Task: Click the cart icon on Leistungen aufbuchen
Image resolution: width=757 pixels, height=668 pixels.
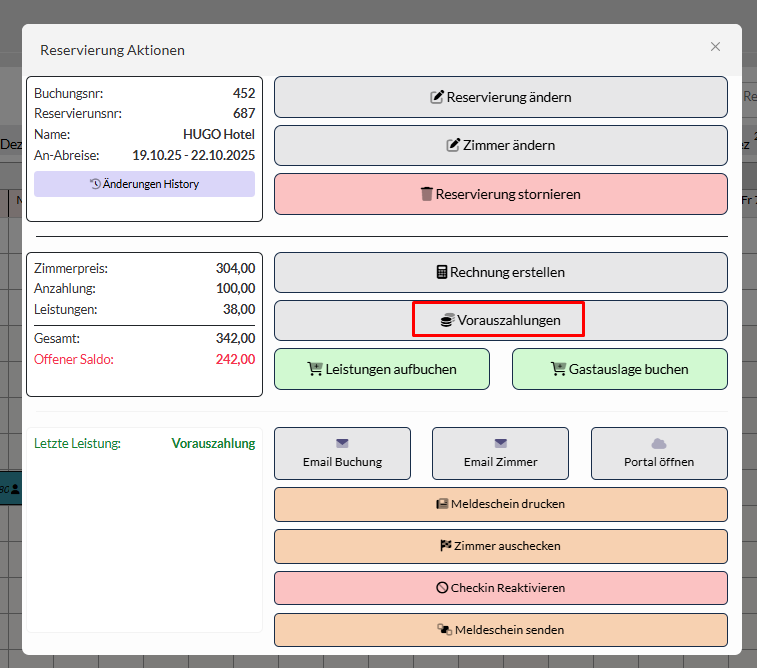Action: [315, 369]
